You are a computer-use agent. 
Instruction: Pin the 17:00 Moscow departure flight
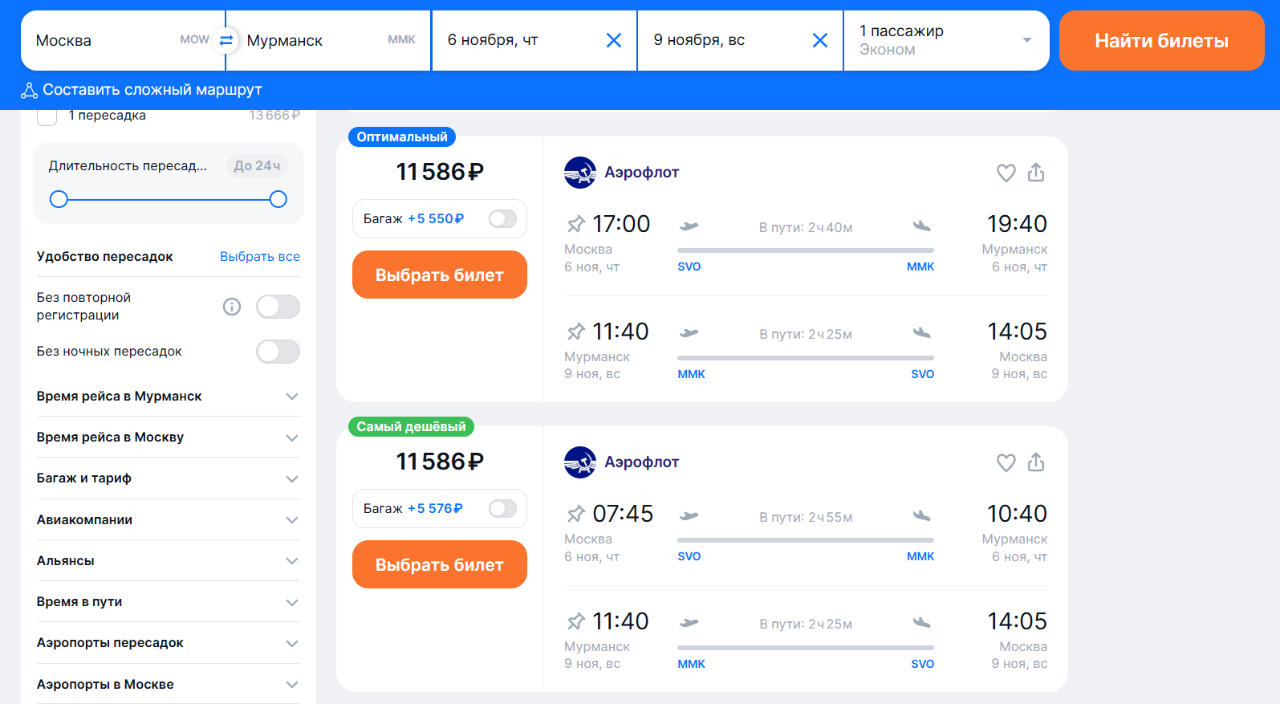(576, 224)
